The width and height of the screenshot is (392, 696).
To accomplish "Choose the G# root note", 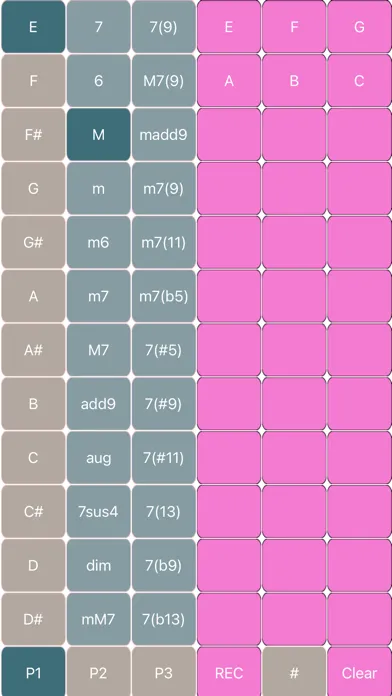I will [33, 242].
